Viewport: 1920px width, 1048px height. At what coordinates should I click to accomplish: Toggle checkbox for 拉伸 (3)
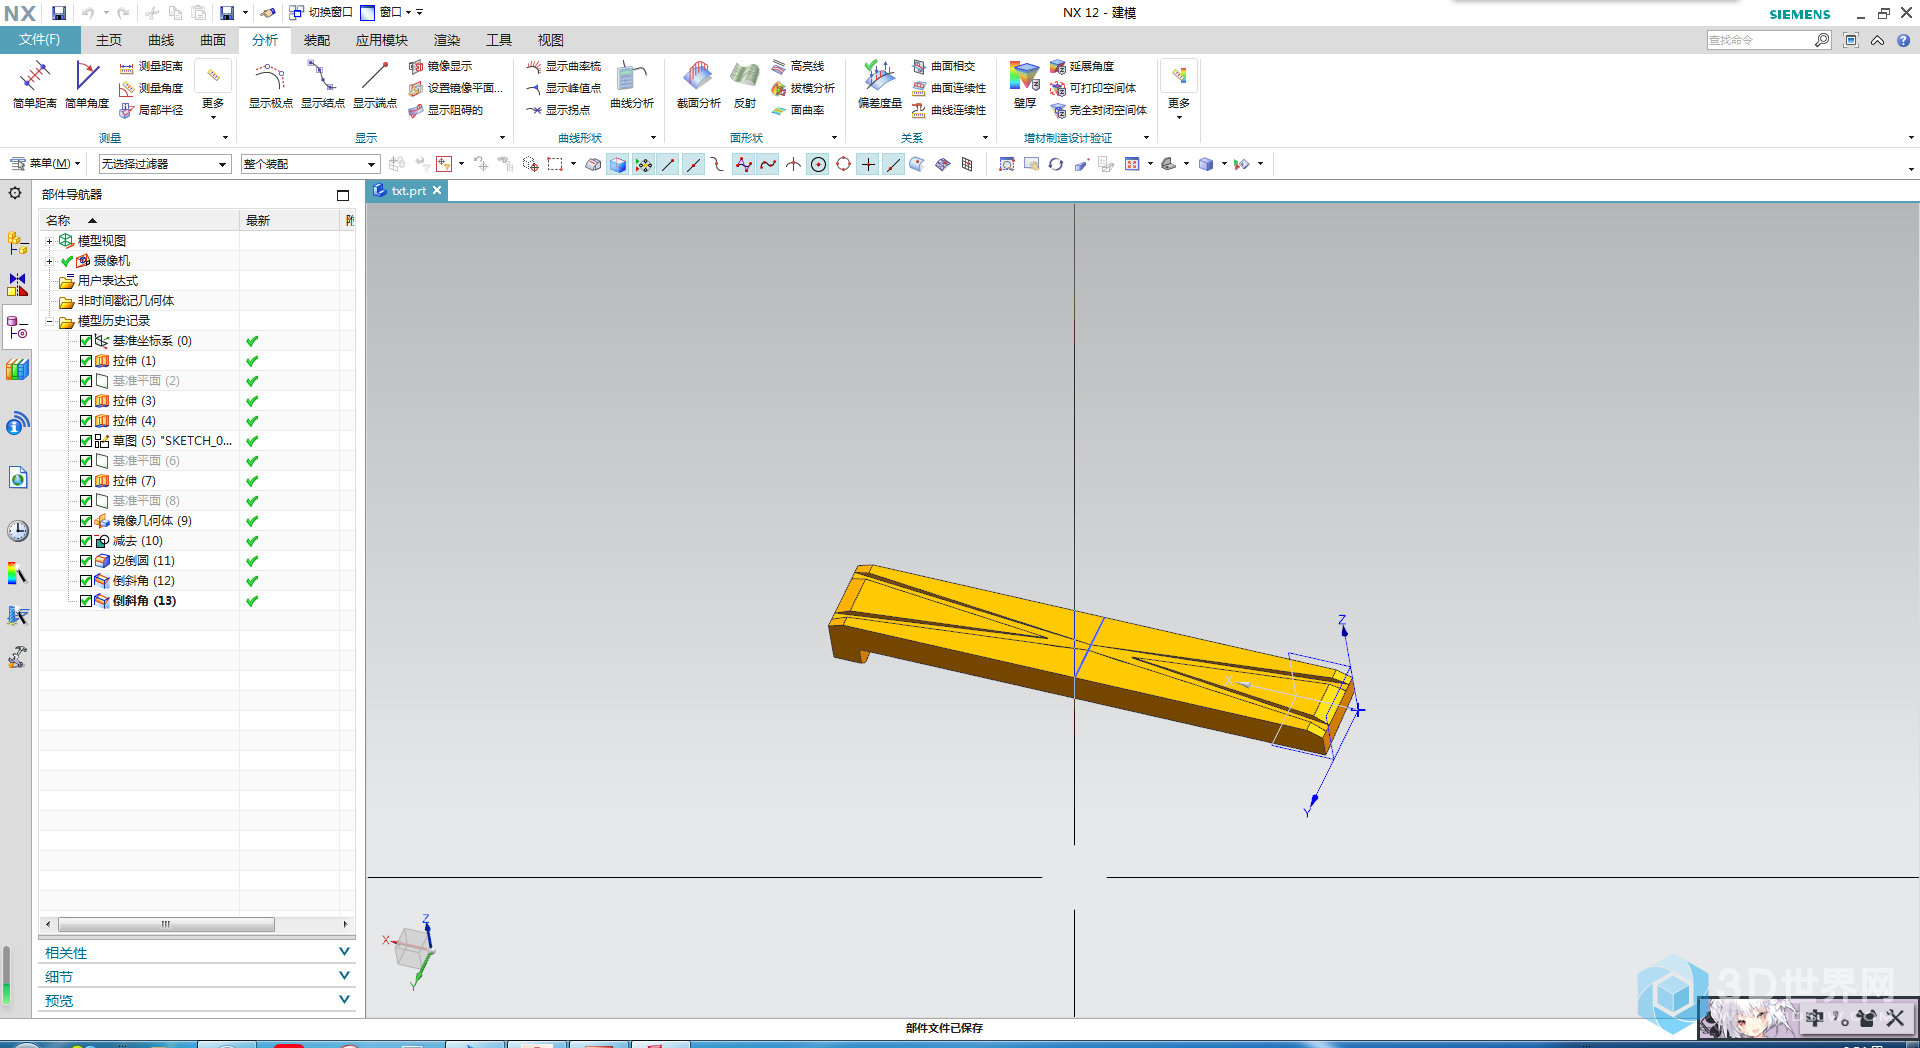86,401
